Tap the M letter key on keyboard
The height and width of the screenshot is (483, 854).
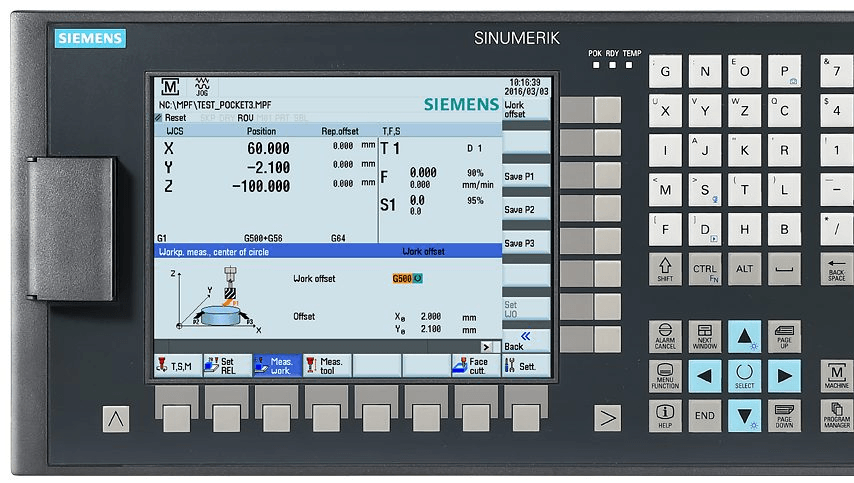[665, 190]
